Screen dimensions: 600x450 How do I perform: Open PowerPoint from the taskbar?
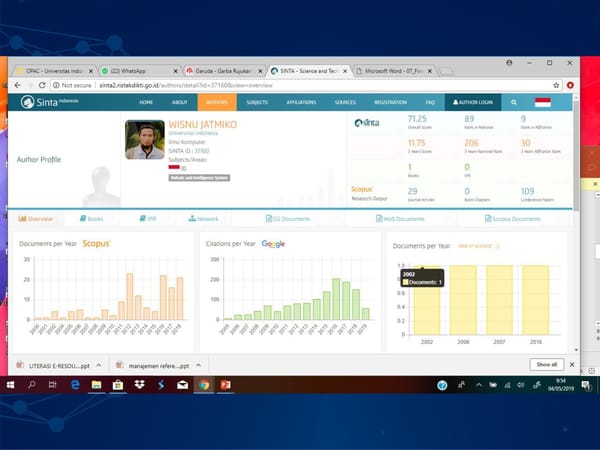(226, 384)
